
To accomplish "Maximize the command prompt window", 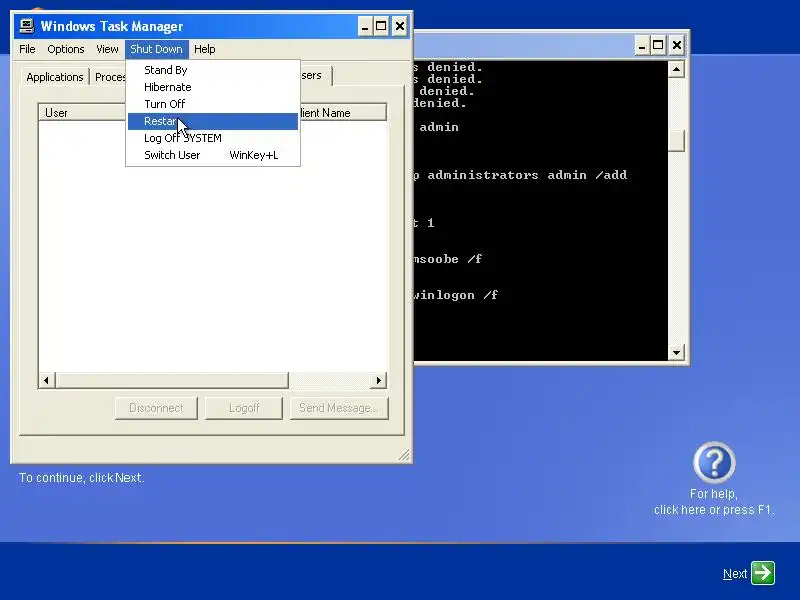I will pyautogui.click(x=658, y=45).
